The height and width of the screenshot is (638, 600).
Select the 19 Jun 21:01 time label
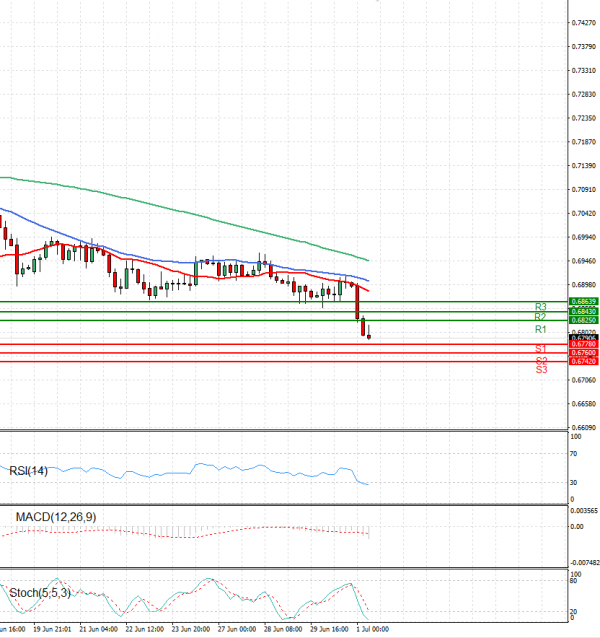pos(52,629)
